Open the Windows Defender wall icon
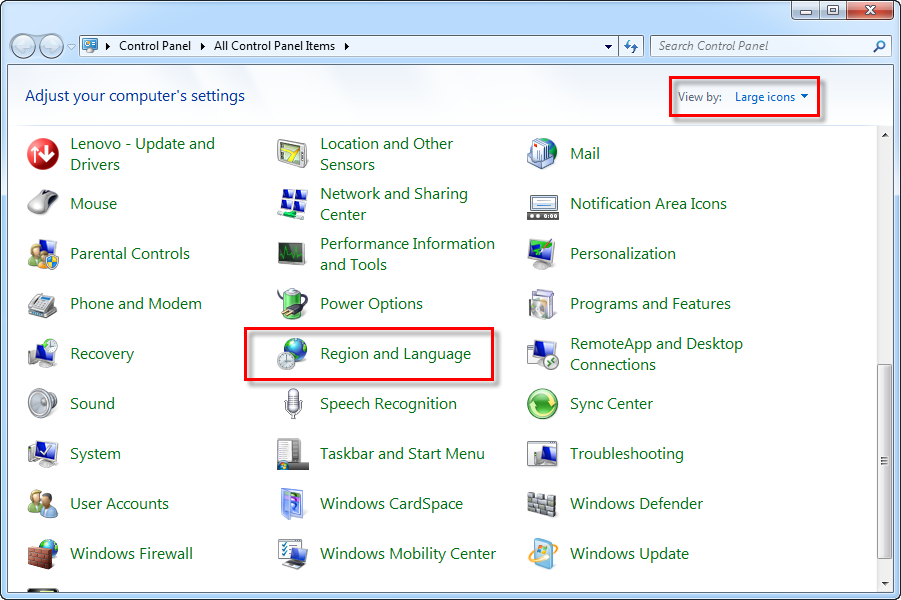This screenshot has height=600, width=901. pyautogui.click(x=542, y=504)
